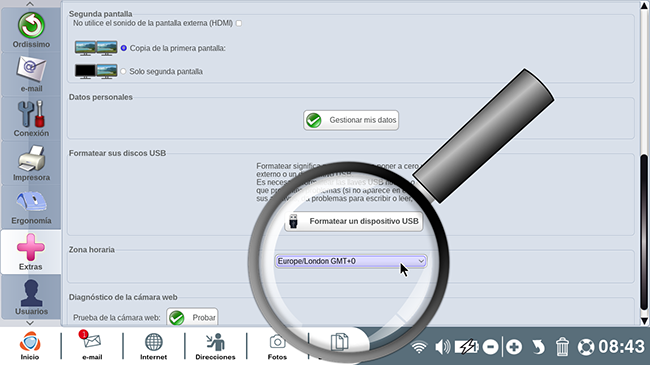
Task: Toggle the HDMI external sound checkbox
Action: coord(239,23)
